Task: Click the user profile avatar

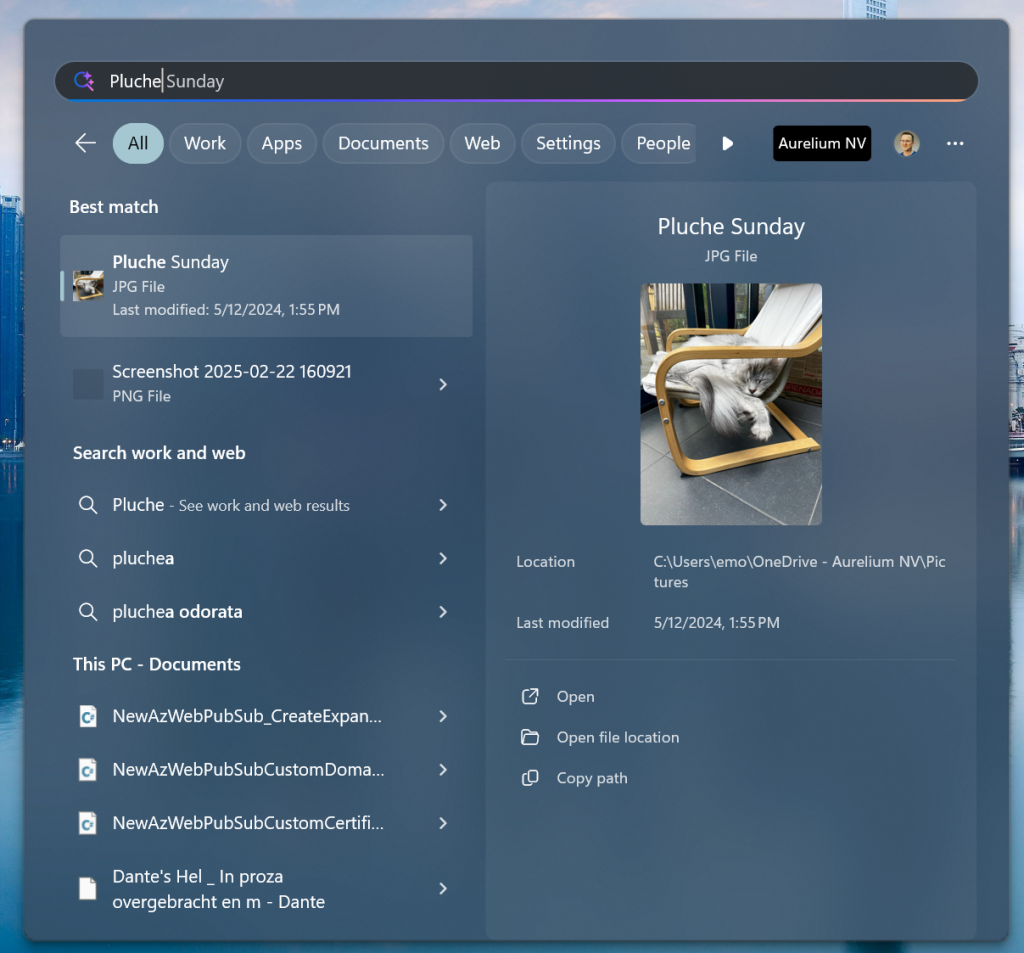Action: 906,143
